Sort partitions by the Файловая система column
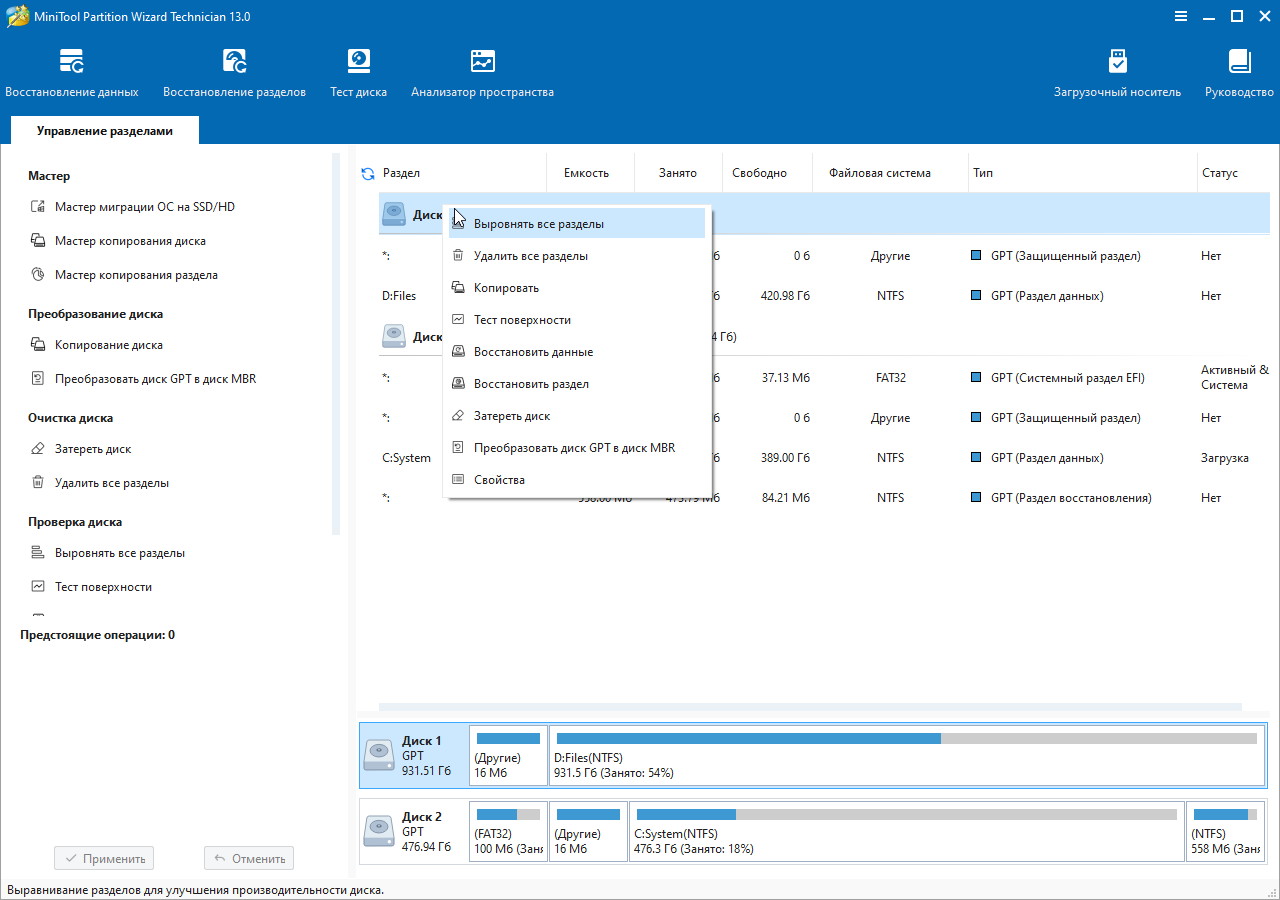This screenshot has height=900, width=1280. (879, 173)
